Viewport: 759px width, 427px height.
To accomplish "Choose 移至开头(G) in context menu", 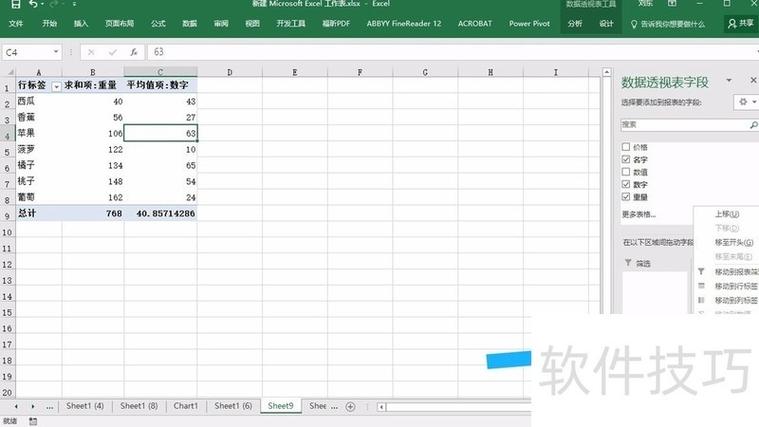I will pos(734,242).
